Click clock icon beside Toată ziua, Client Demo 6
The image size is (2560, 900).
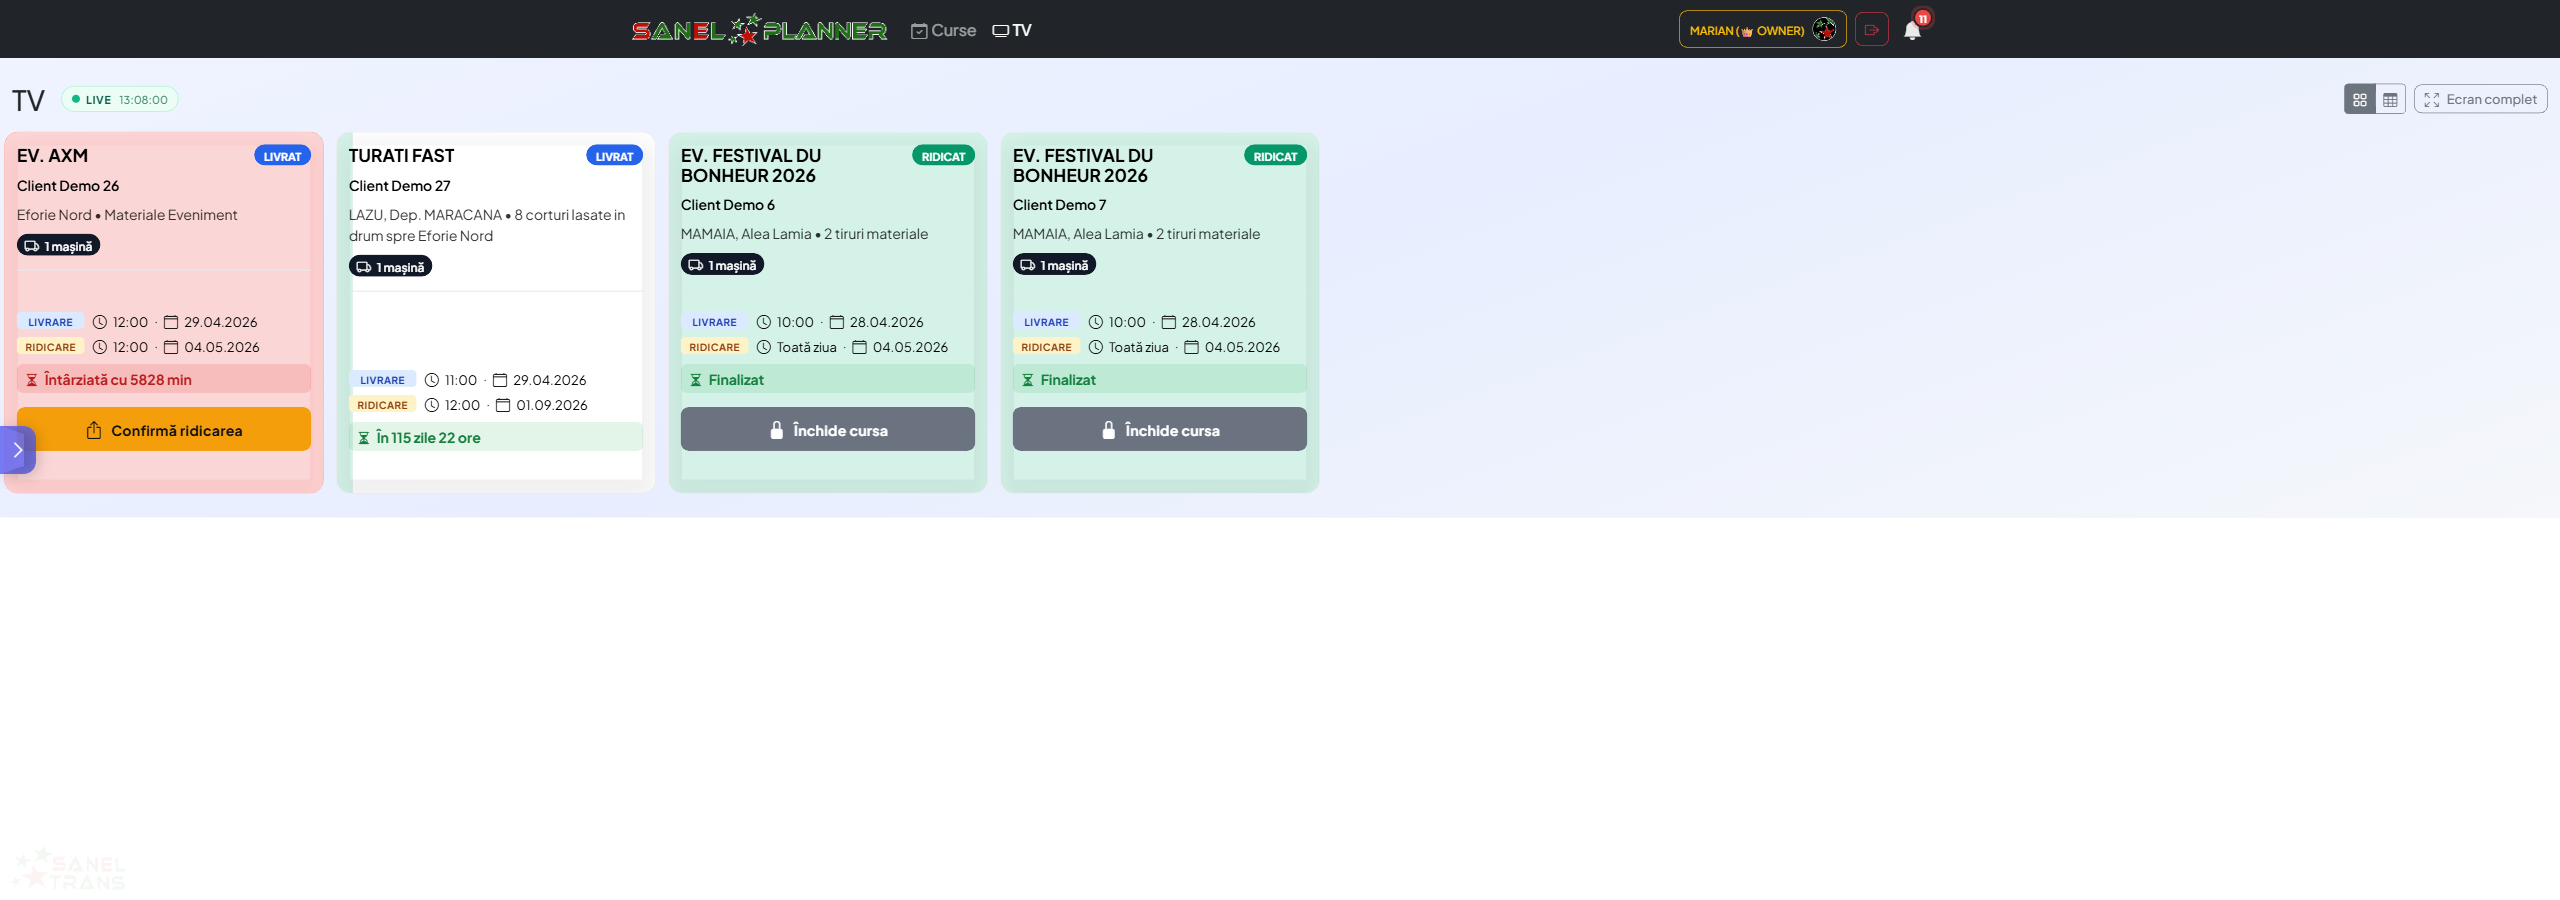coord(764,347)
